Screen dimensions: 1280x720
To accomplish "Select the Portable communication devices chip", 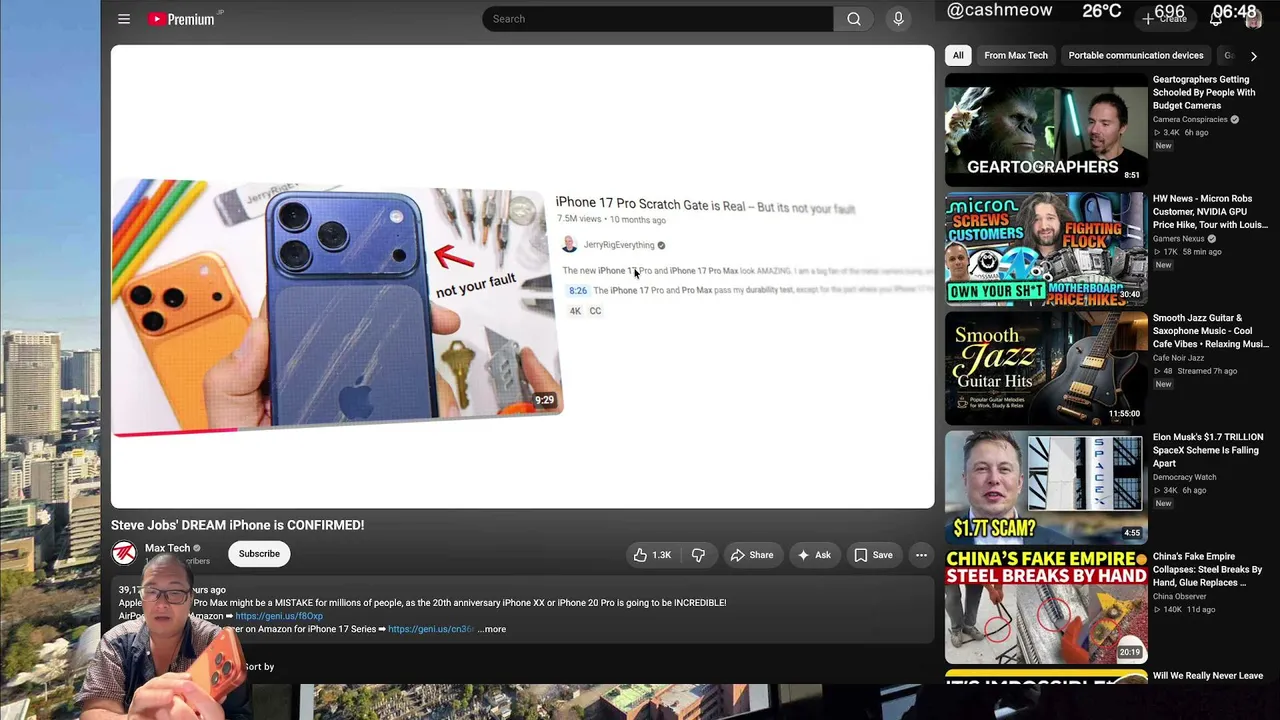I will (1136, 56).
